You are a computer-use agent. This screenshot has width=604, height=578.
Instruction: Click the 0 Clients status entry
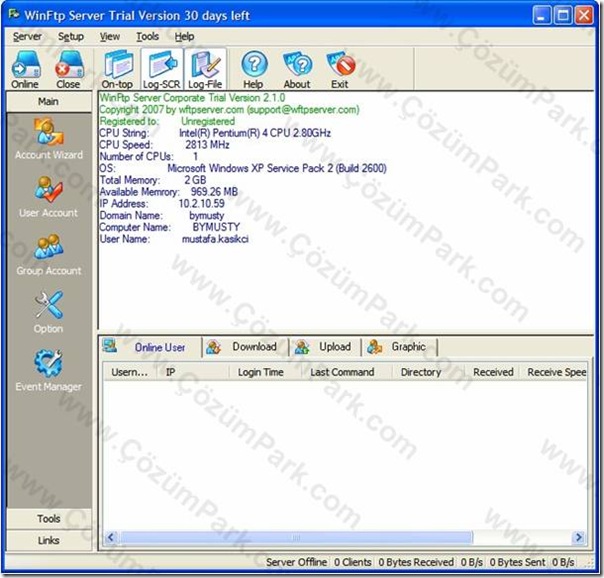click(352, 562)
